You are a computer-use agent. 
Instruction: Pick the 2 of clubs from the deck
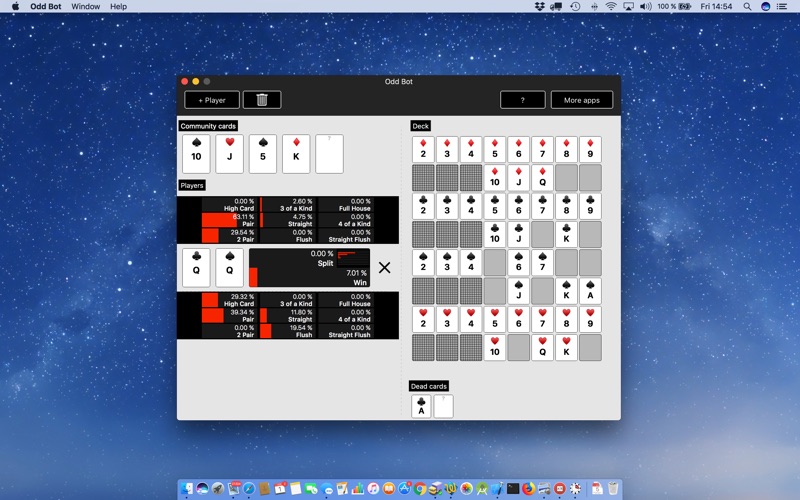pyautogui.click(x=423, y=206)
